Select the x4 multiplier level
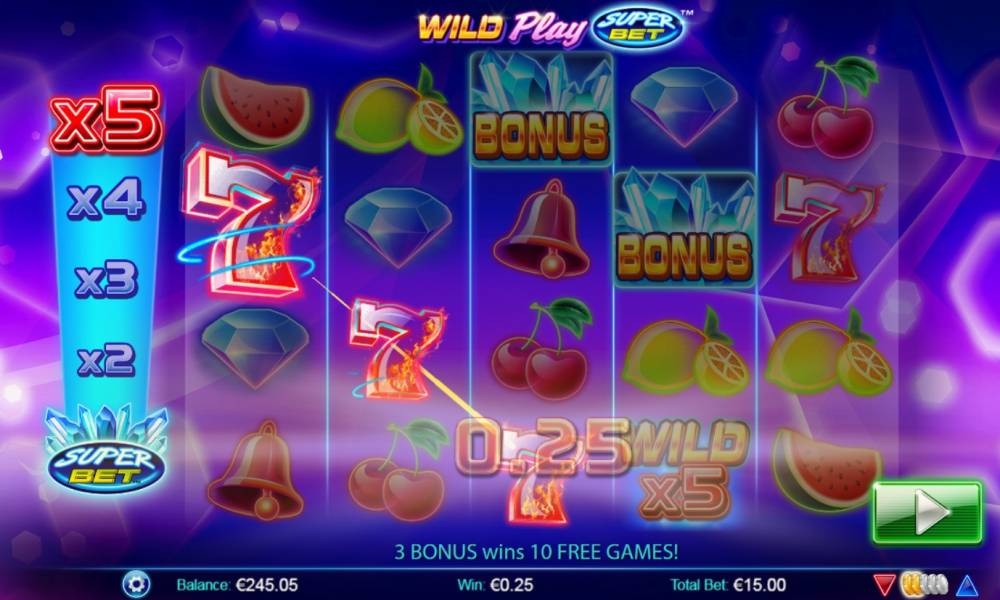 tap(106, 198)
